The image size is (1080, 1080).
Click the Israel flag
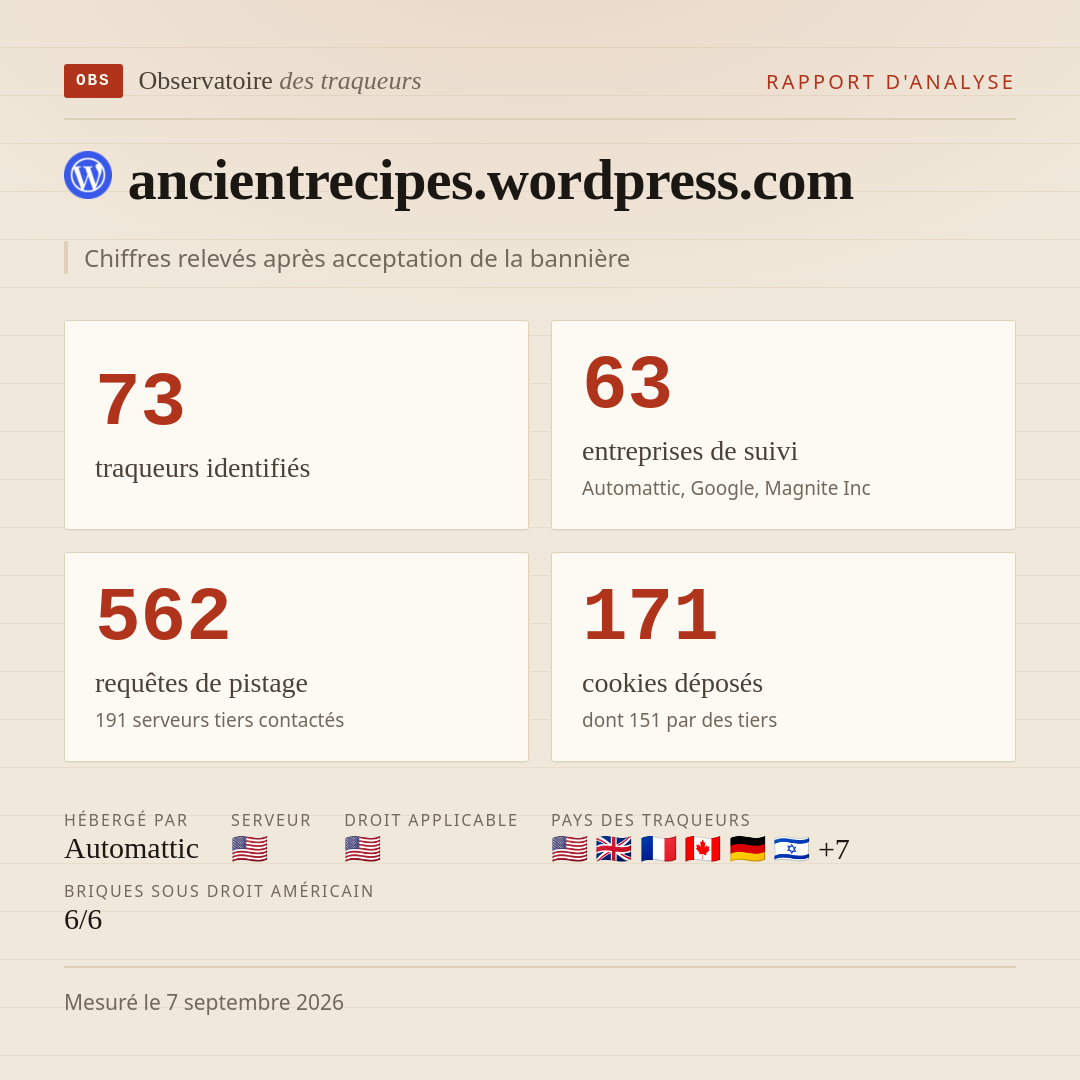click(791, 849)
